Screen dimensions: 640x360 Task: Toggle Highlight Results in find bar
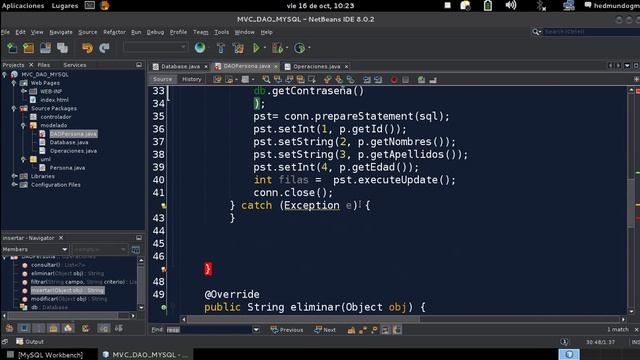[385, 330]
